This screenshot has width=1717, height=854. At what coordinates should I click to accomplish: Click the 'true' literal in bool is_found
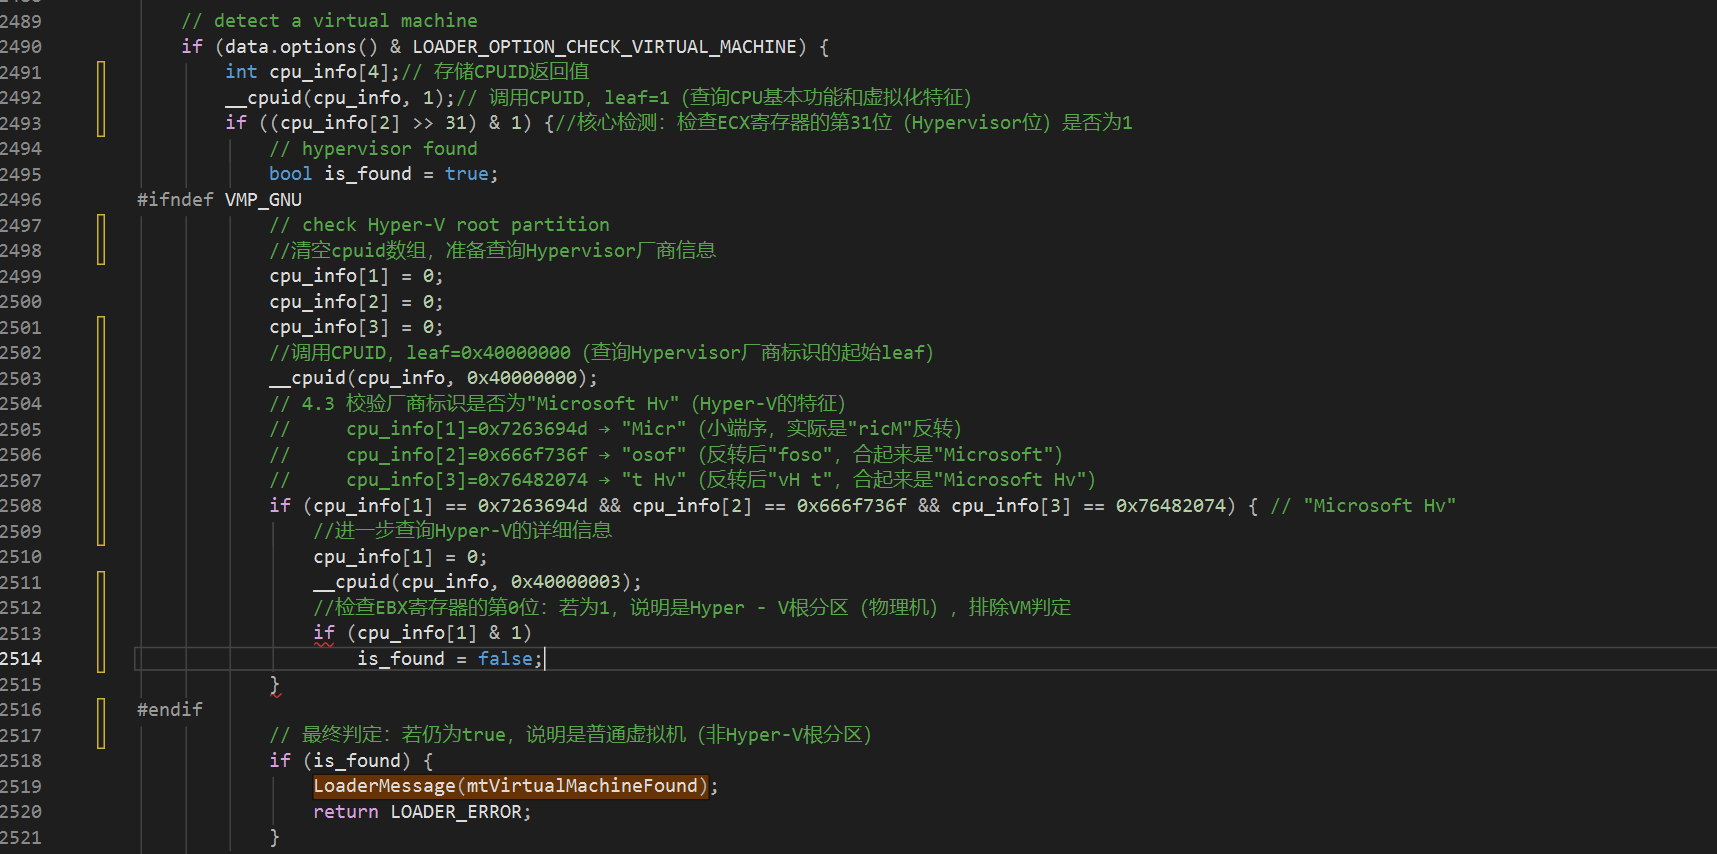[x=466, y=174]
